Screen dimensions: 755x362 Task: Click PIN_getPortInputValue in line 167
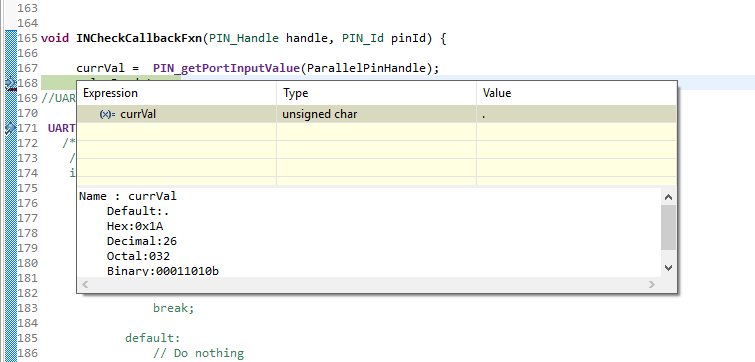226,68
